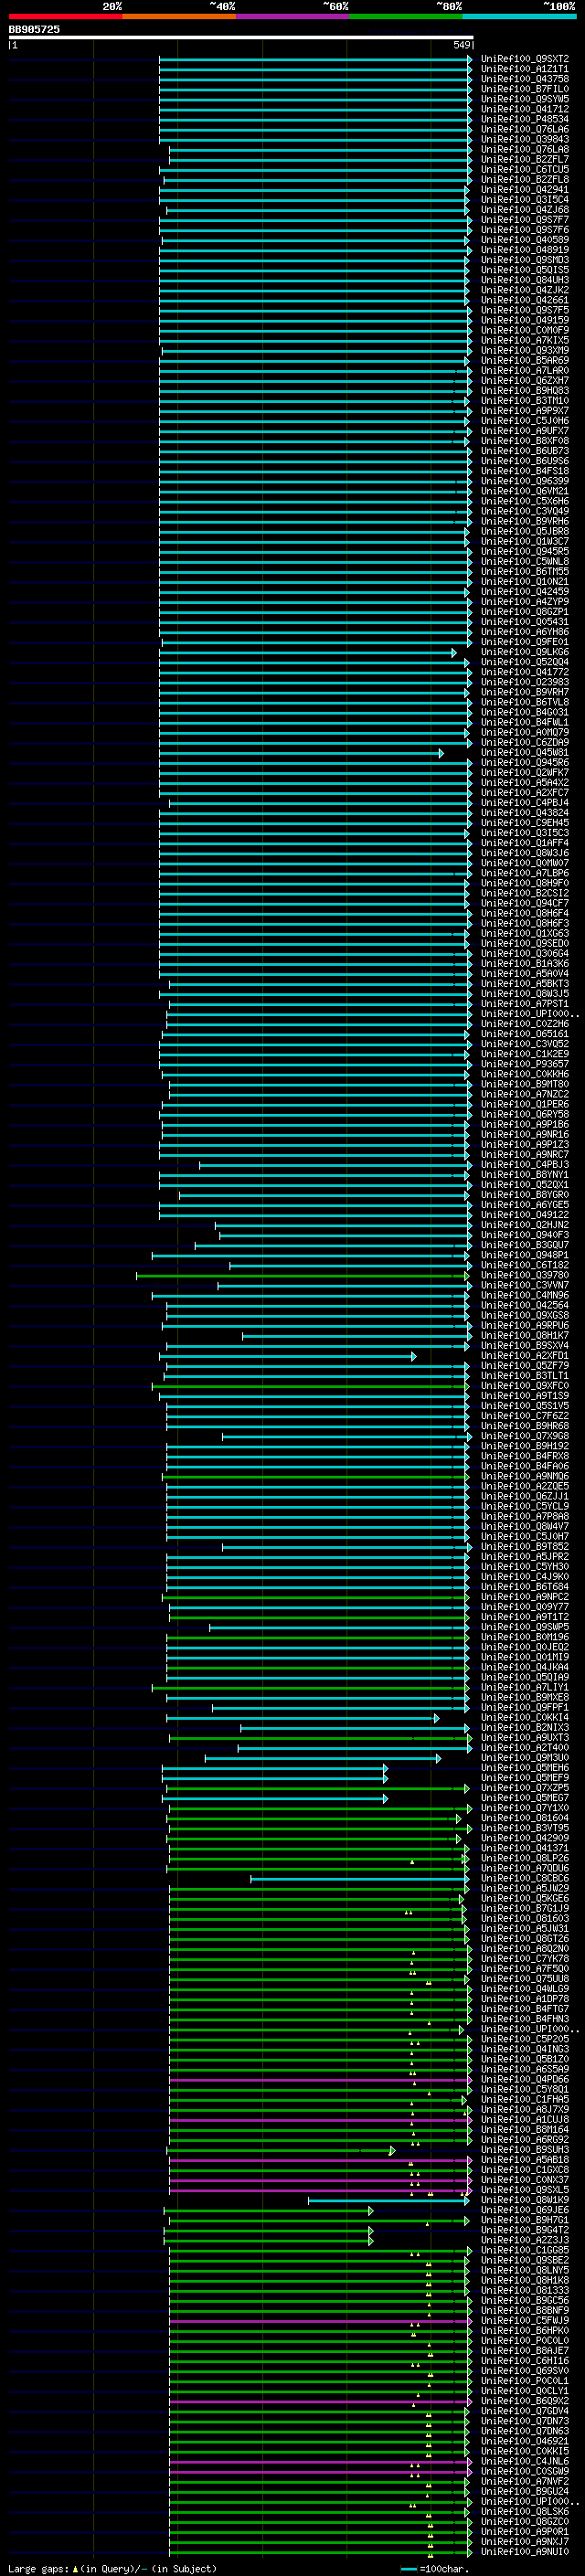Select UniRef100_B2ZFL7 label
This screenshot has height=2576, width=585.
coord(525,159)
